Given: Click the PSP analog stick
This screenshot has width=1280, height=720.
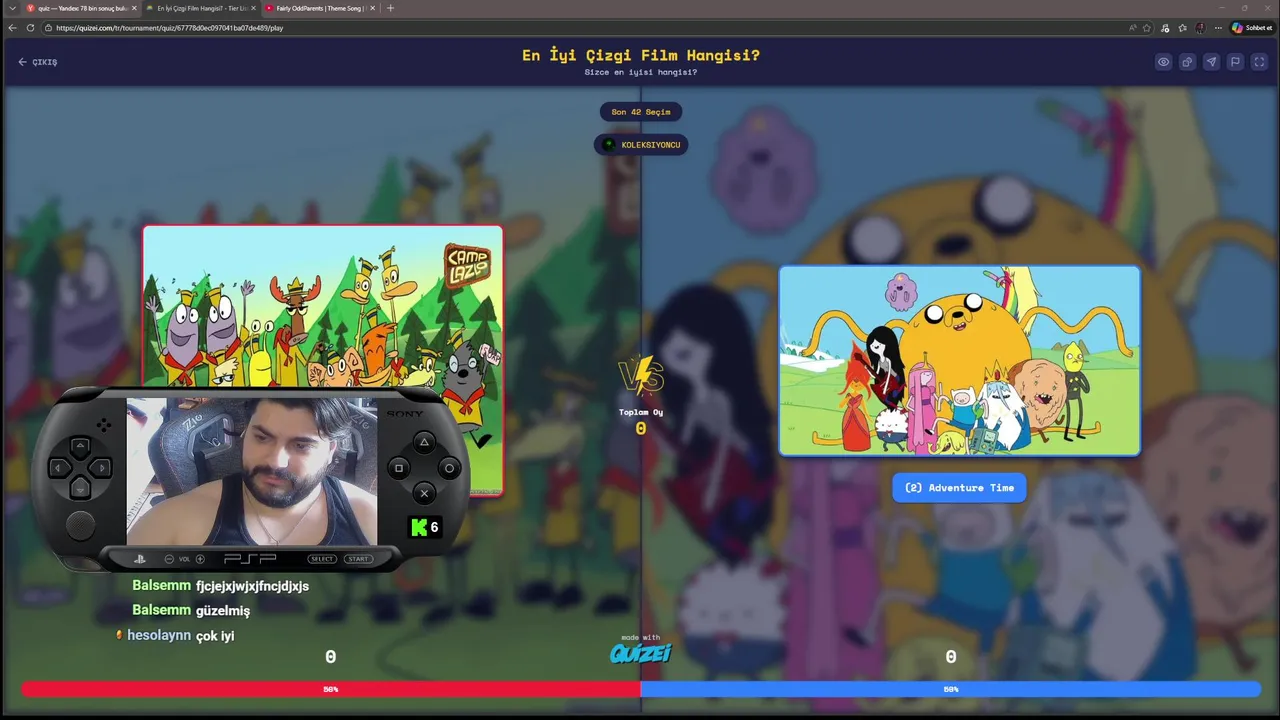Looking at the screenshot, I should coord(80,525).
